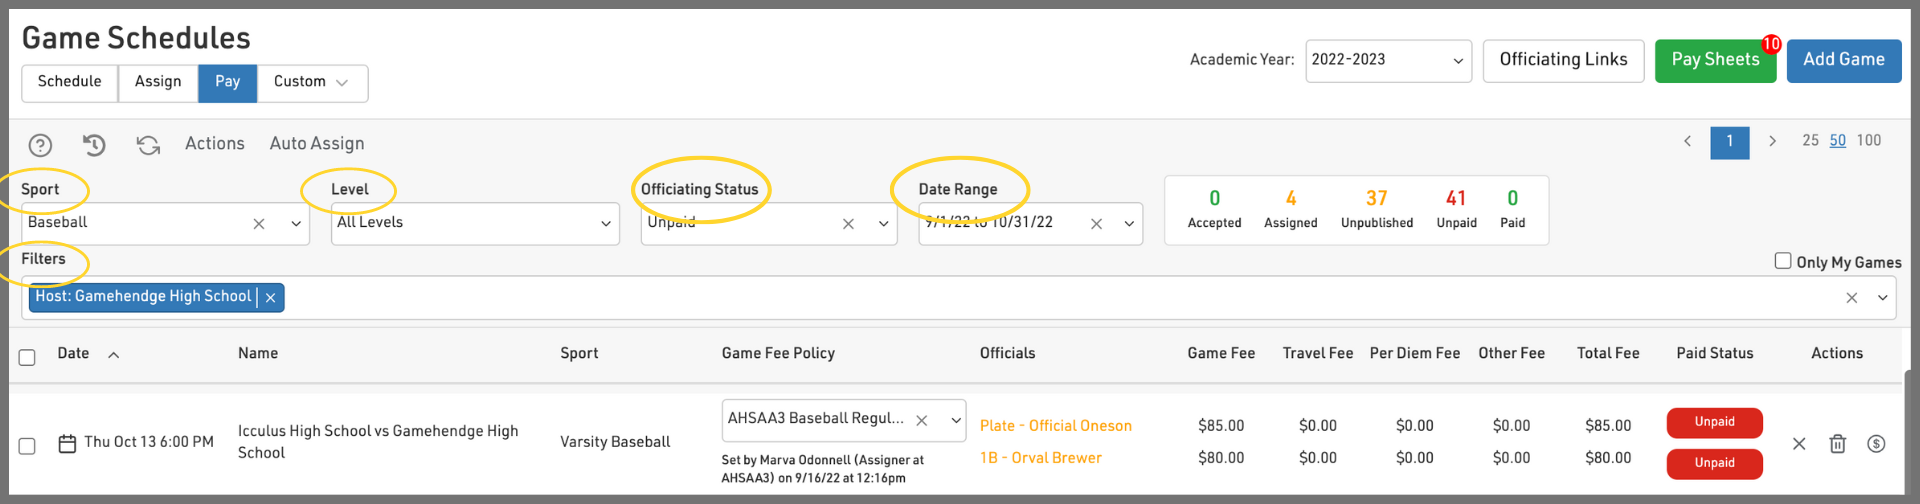Check the Thu Oct 13 game row checkbox
This screenshot has height=504, width=1920.
click(27, 445)
